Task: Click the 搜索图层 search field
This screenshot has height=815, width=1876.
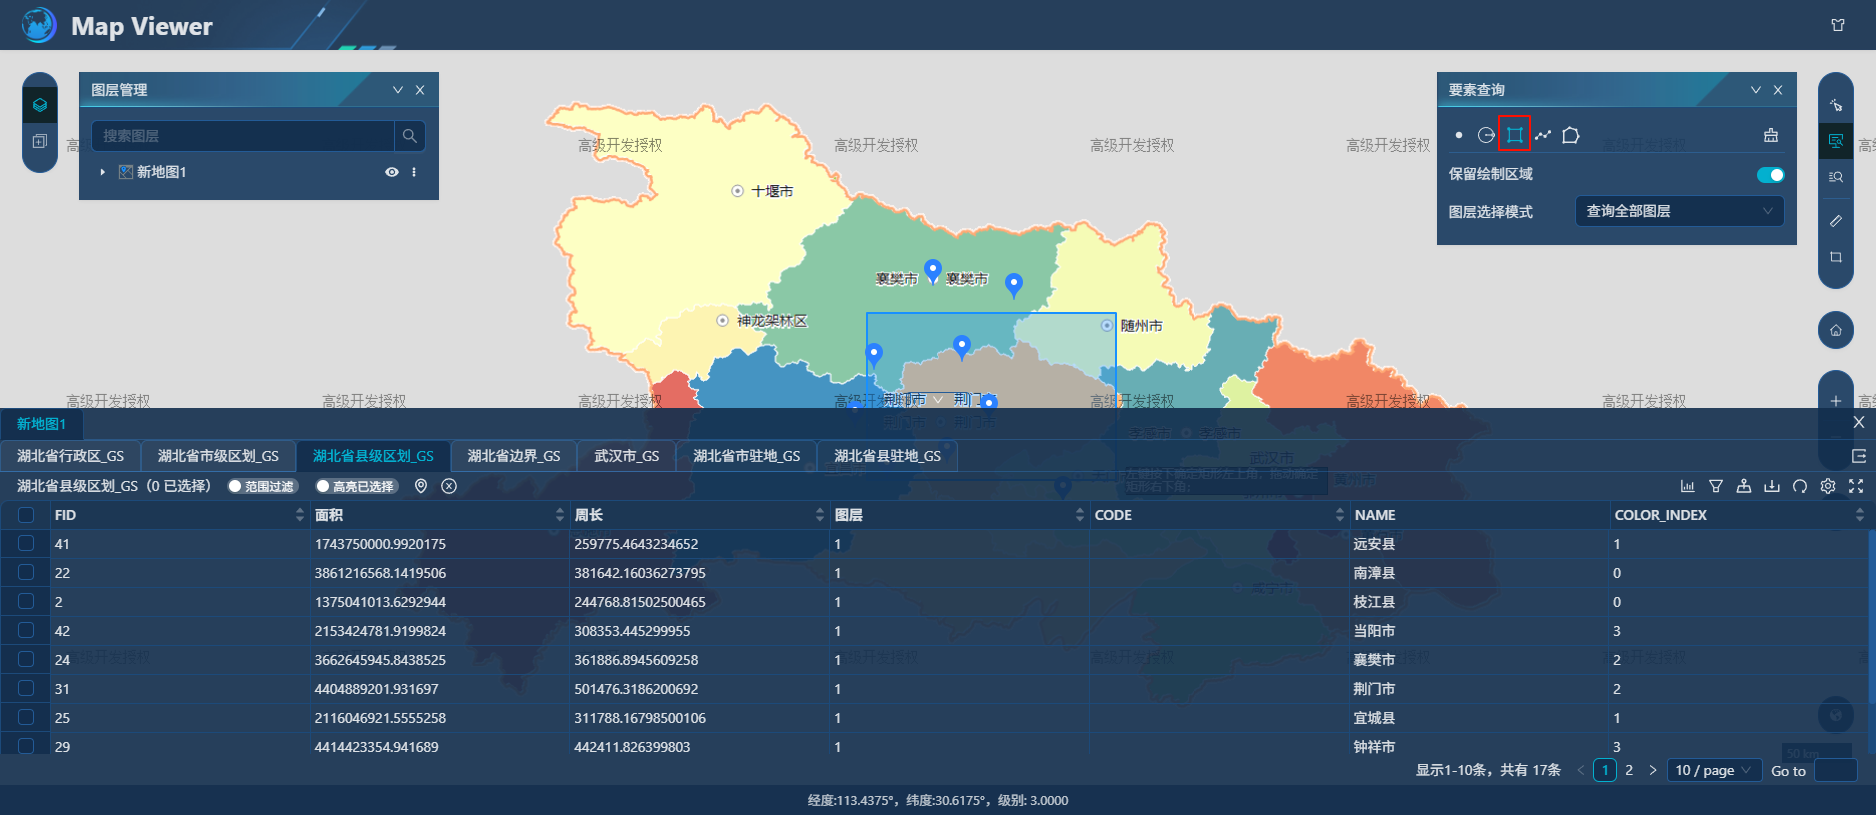Action: click(243, 136)
